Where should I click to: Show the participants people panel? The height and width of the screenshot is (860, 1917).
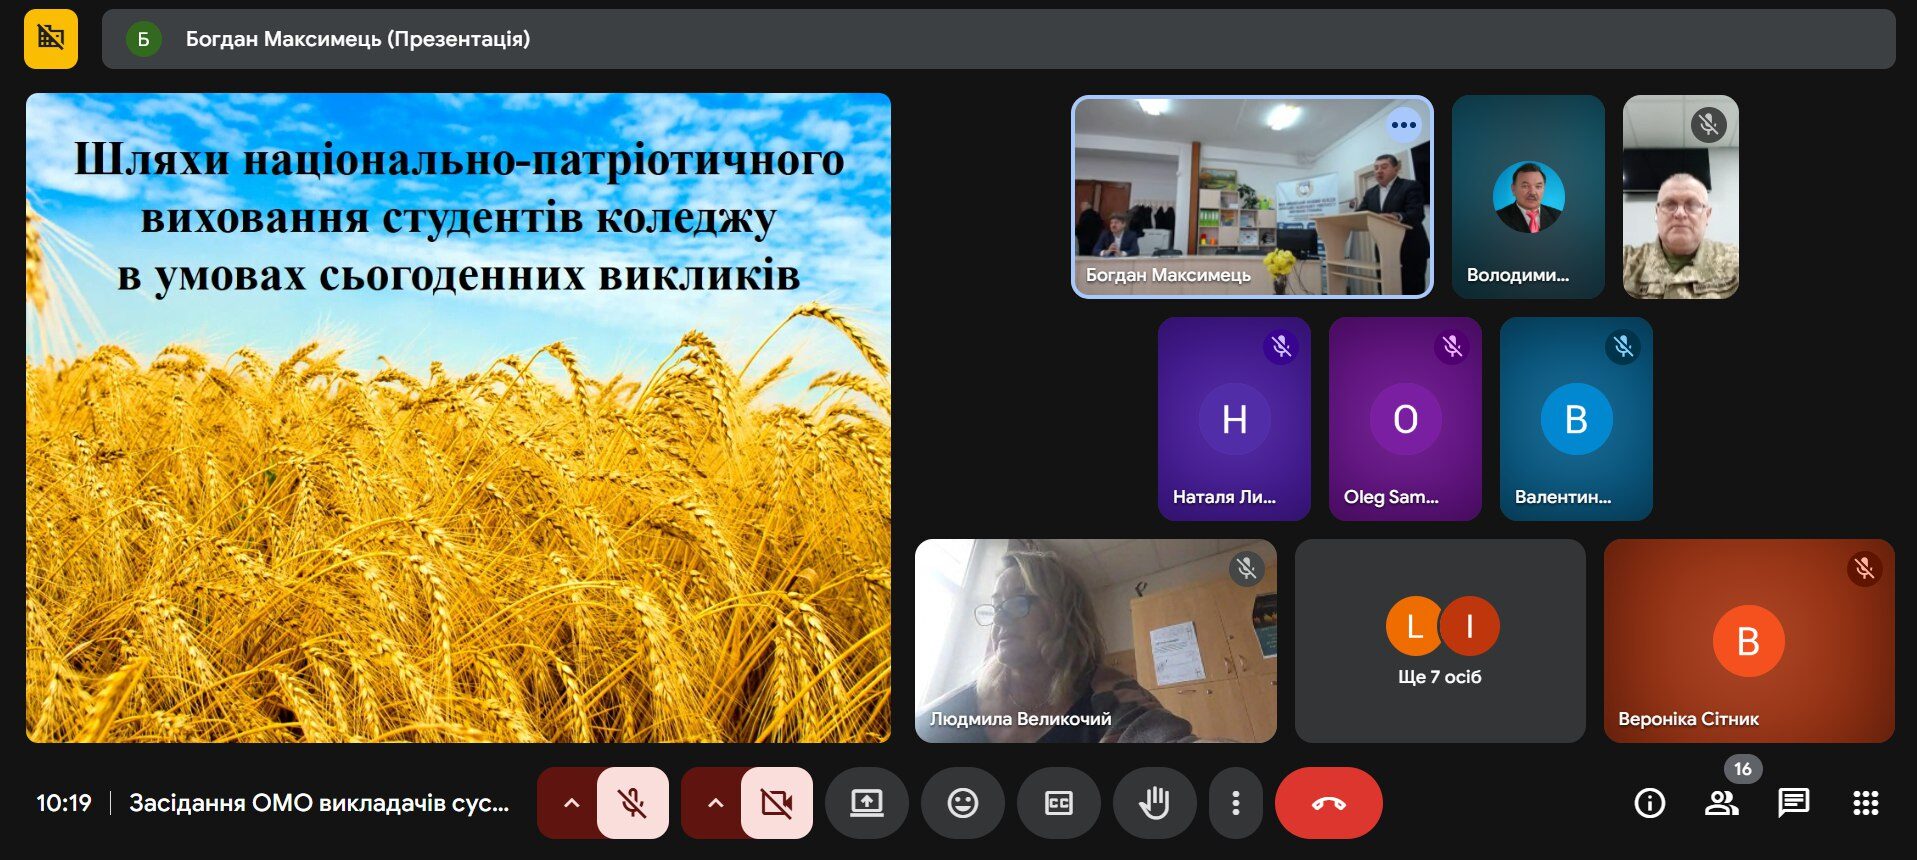pyautogui.click(x=1721, y=803)
